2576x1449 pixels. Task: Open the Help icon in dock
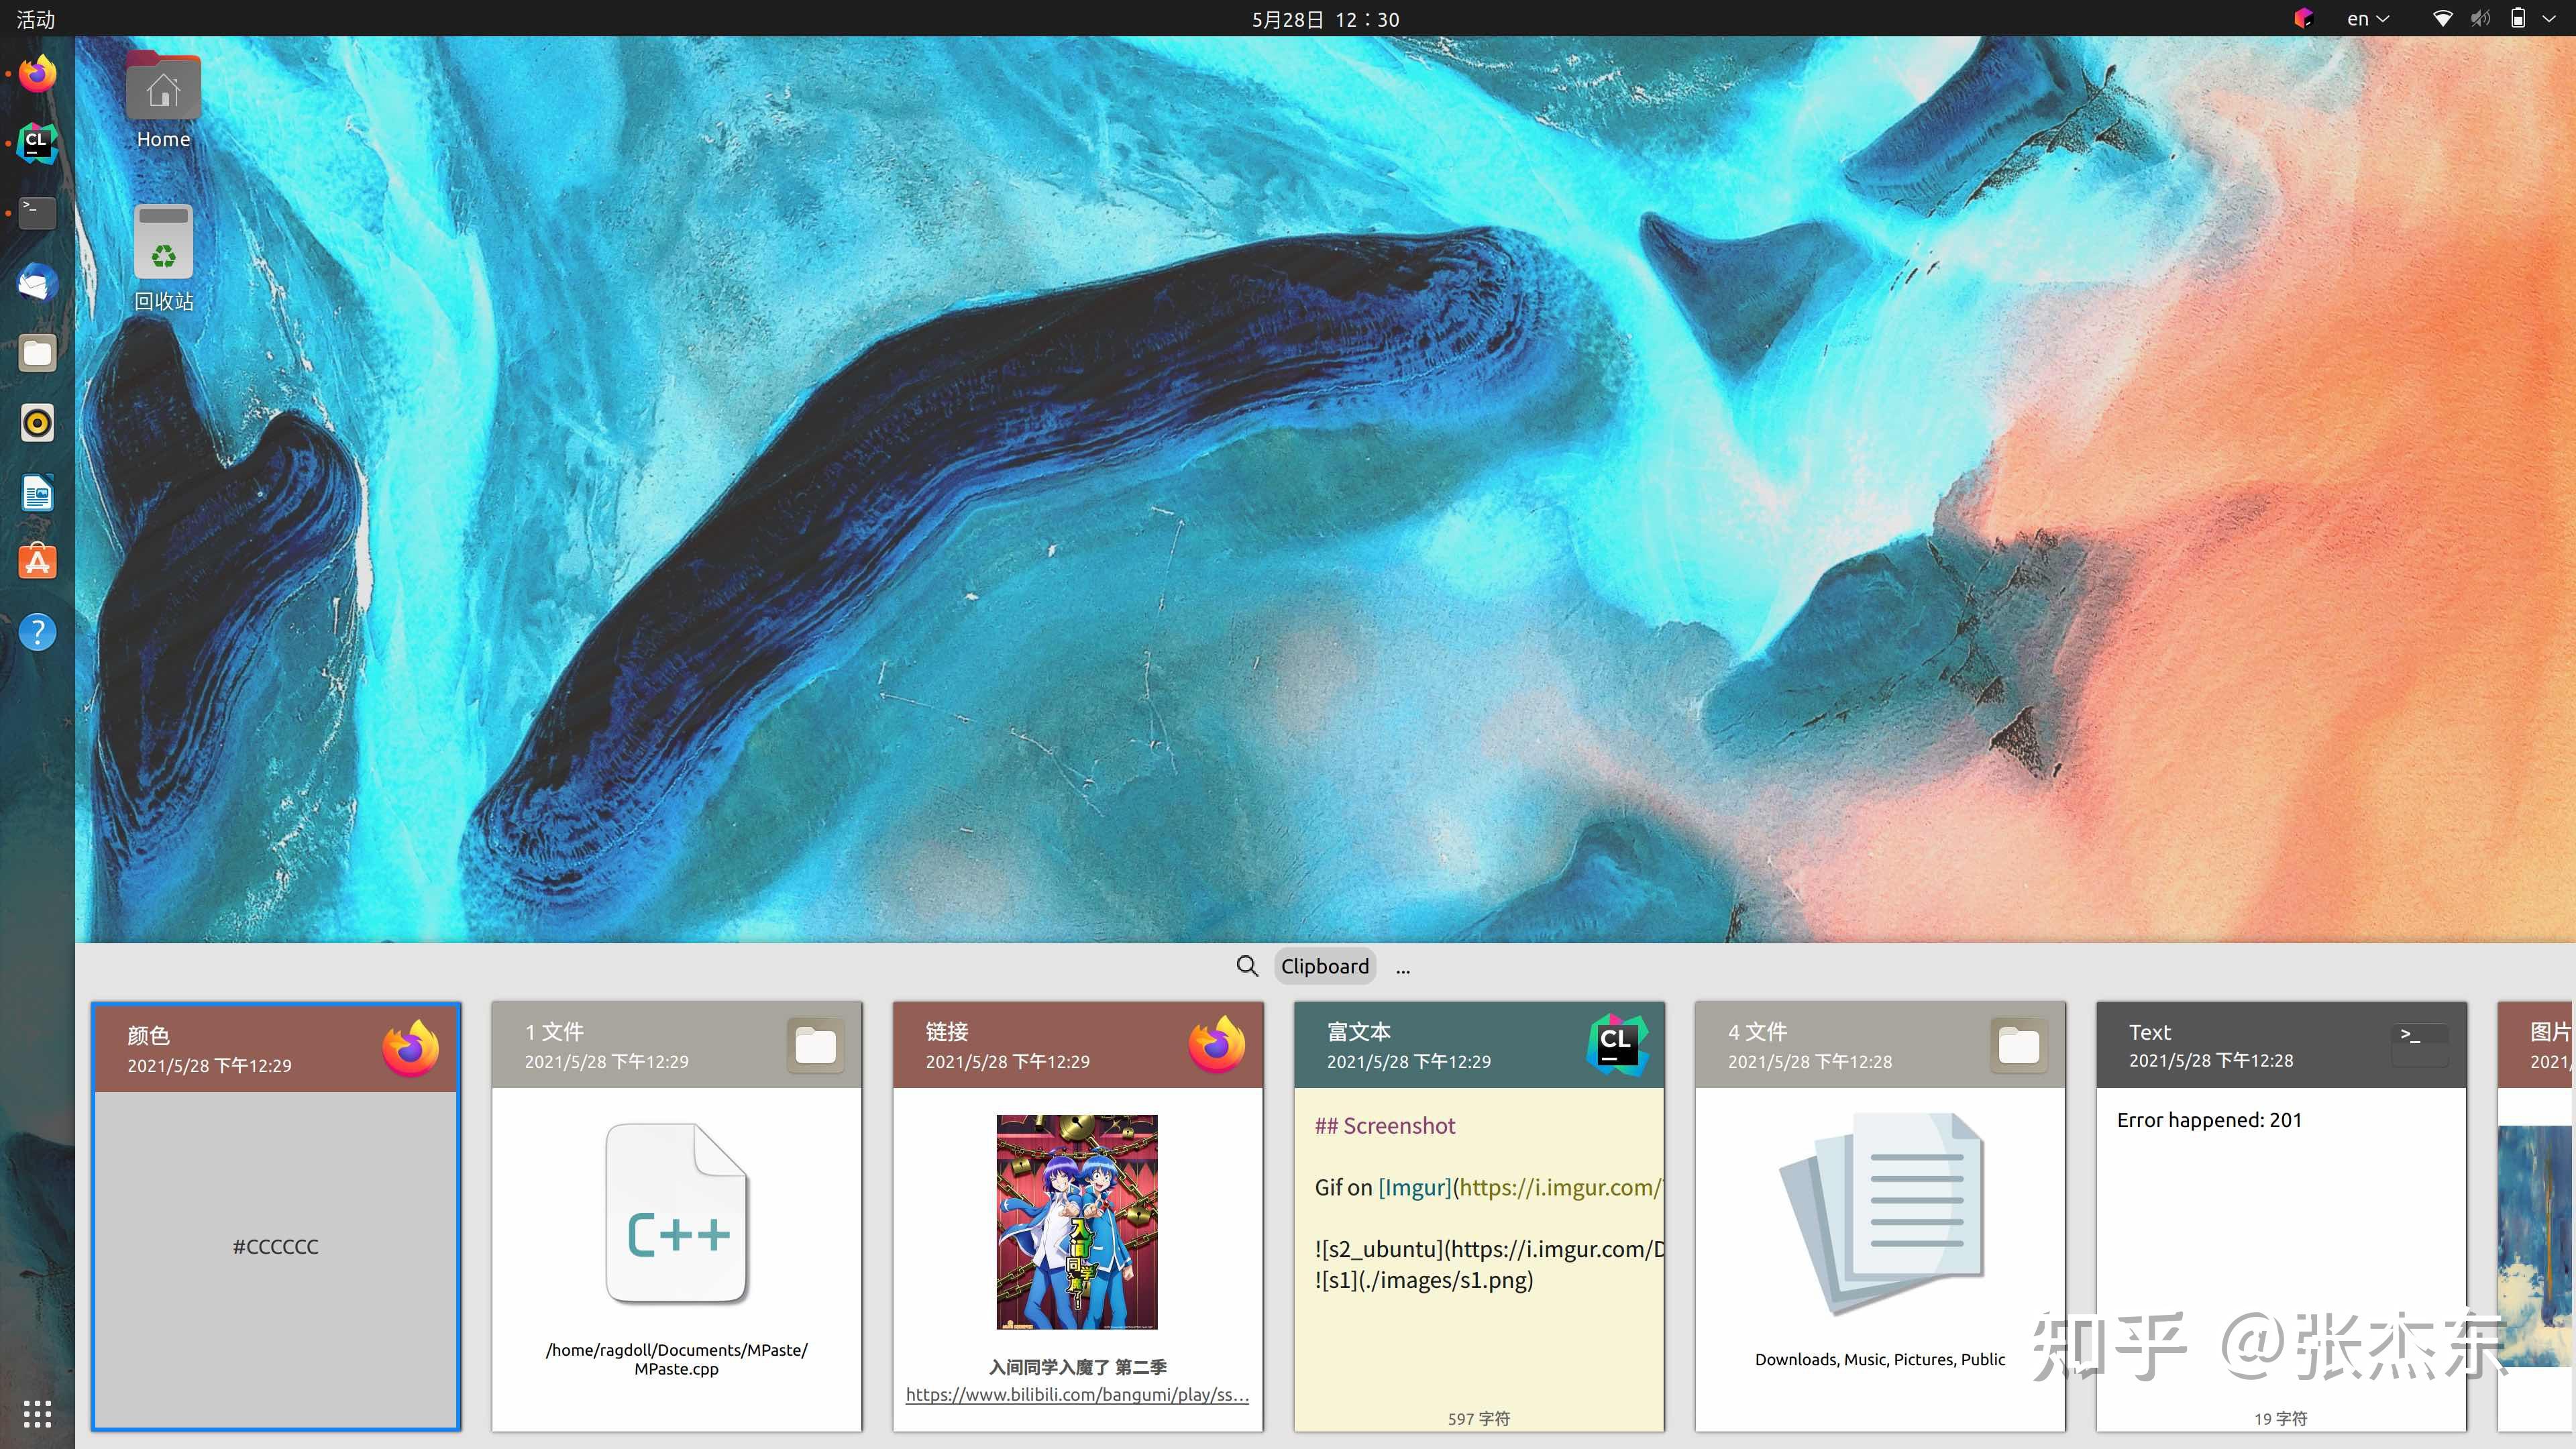pos(38,632)
